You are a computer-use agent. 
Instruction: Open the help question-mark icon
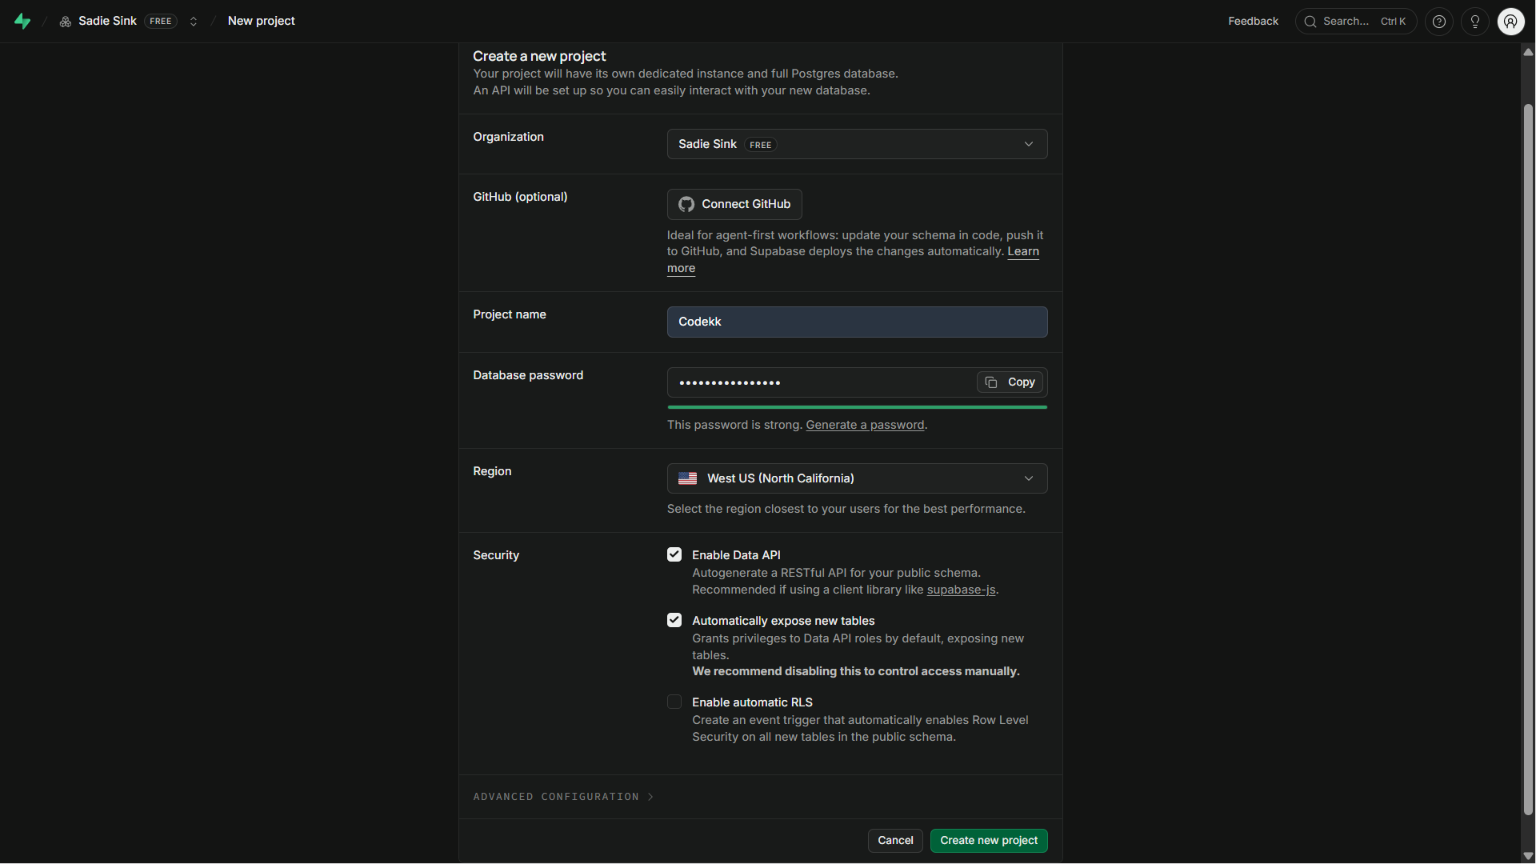coord(1439,21)
